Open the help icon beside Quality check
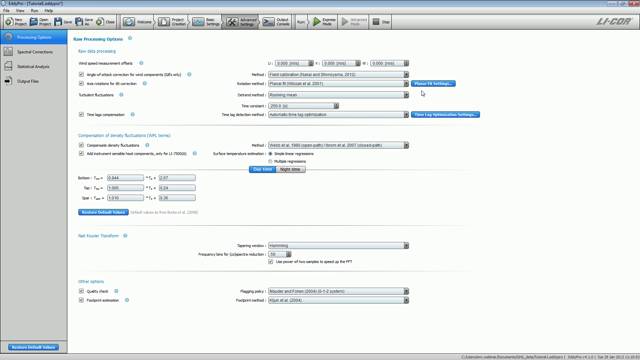 116,291
